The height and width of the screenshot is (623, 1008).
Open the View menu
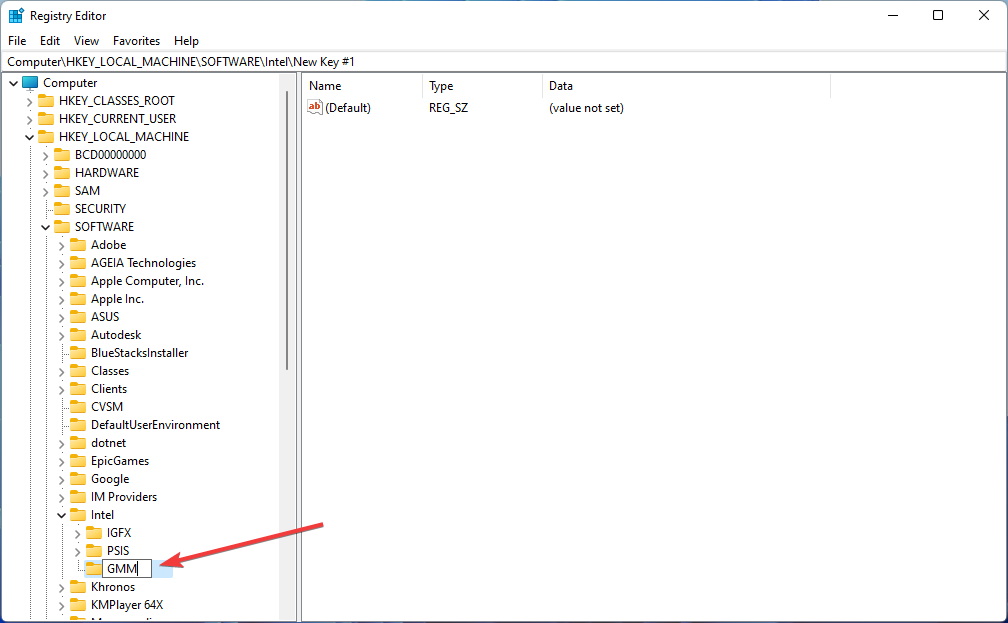click(x=86, y=41)
